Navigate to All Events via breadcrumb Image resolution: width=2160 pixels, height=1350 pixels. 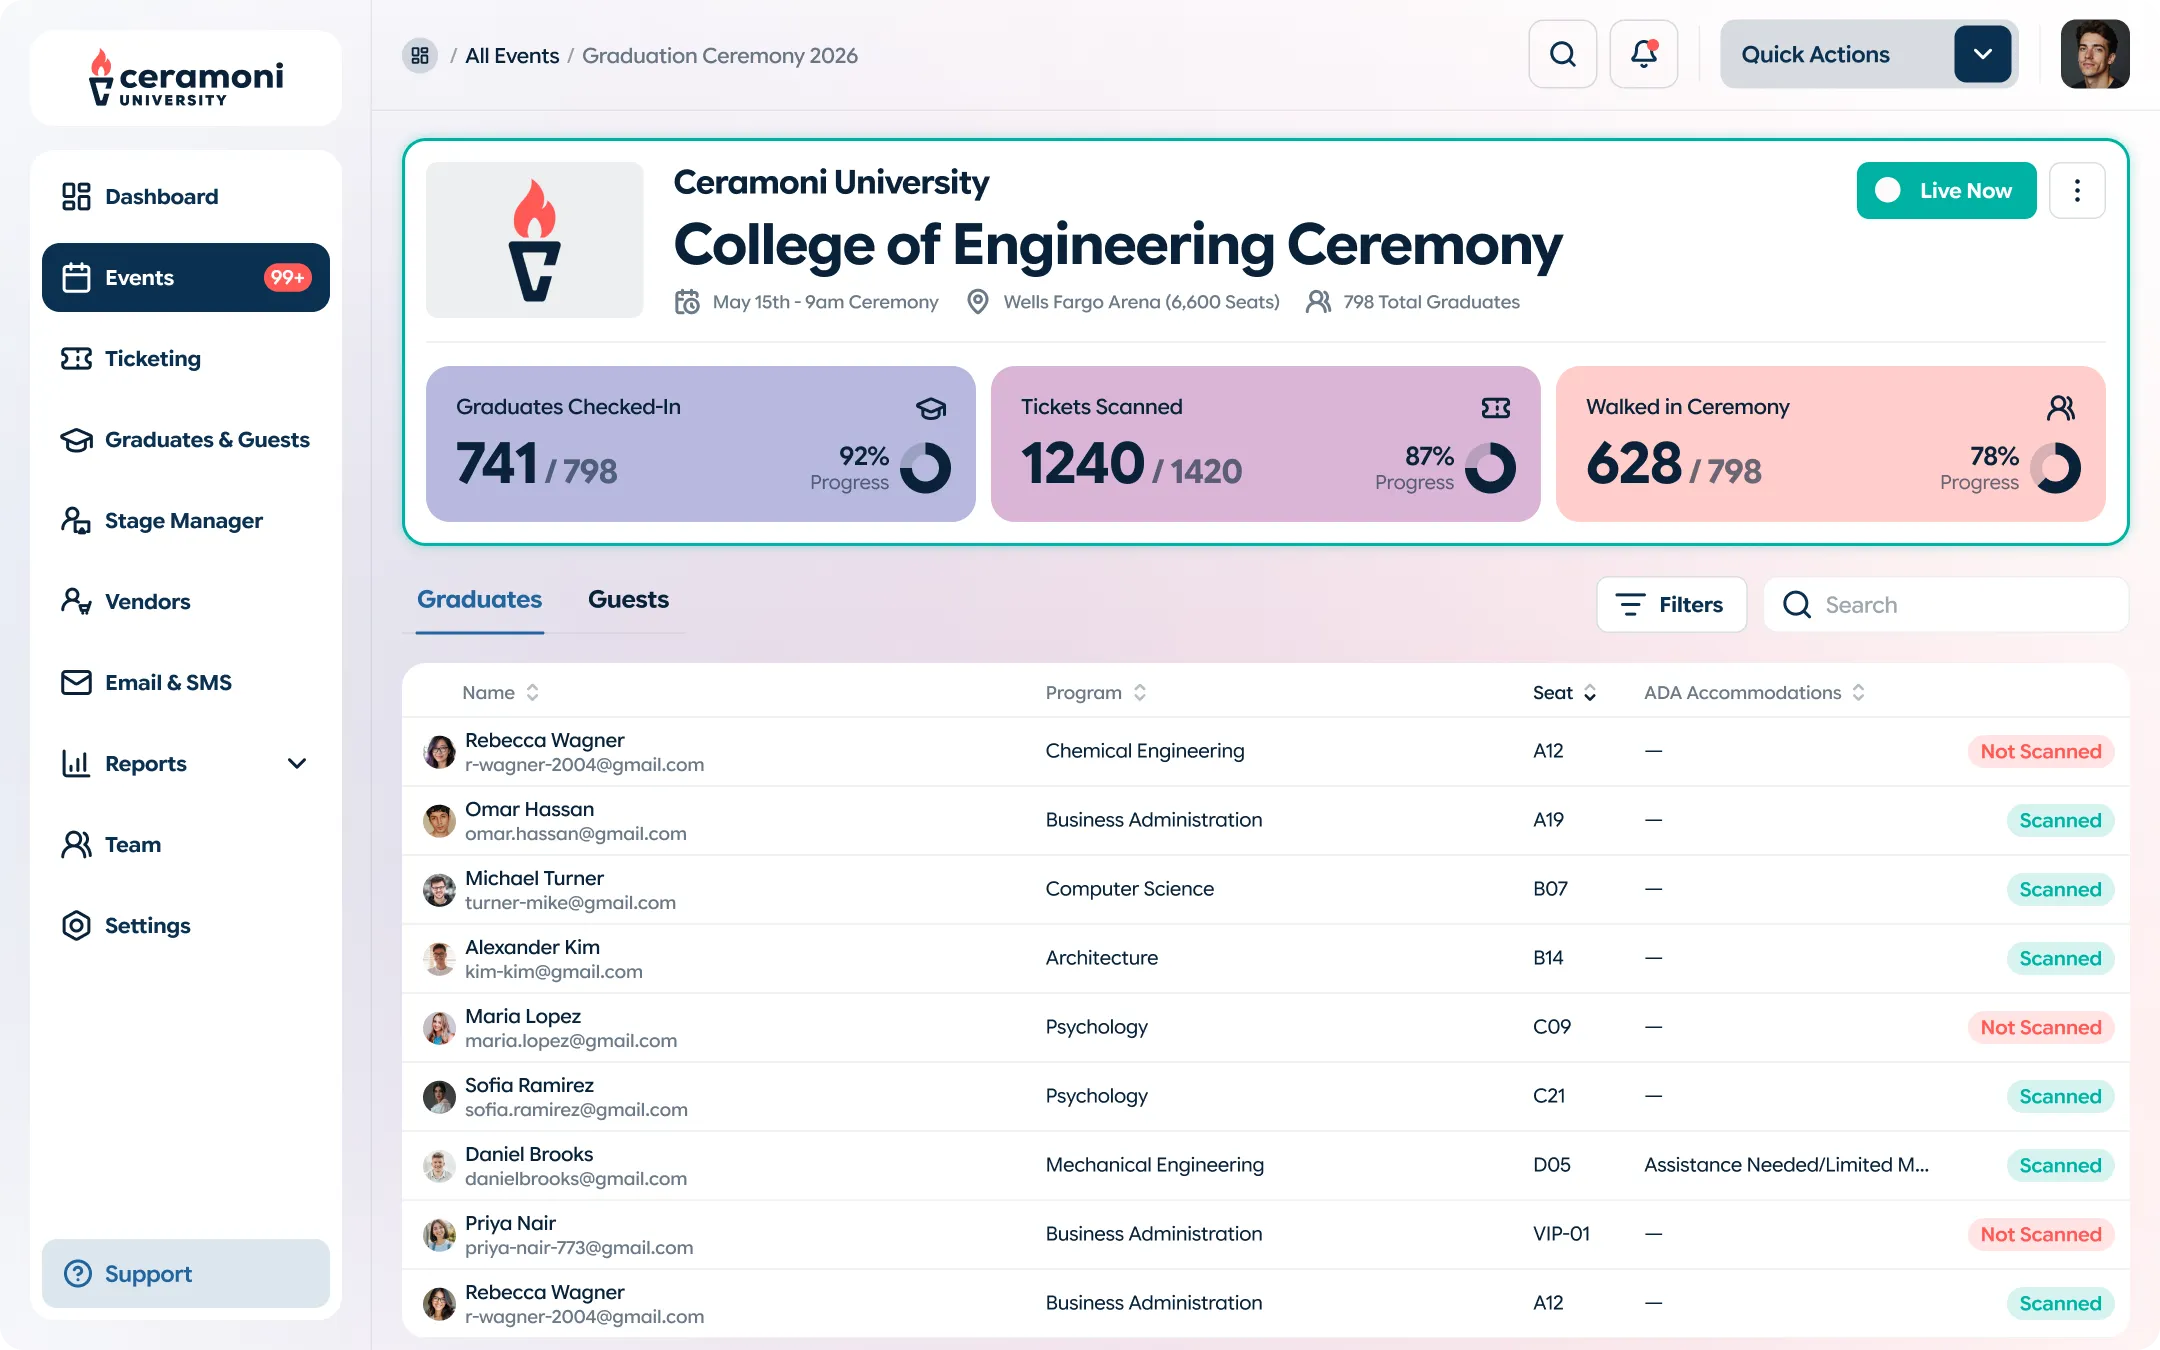click(512, 55)
